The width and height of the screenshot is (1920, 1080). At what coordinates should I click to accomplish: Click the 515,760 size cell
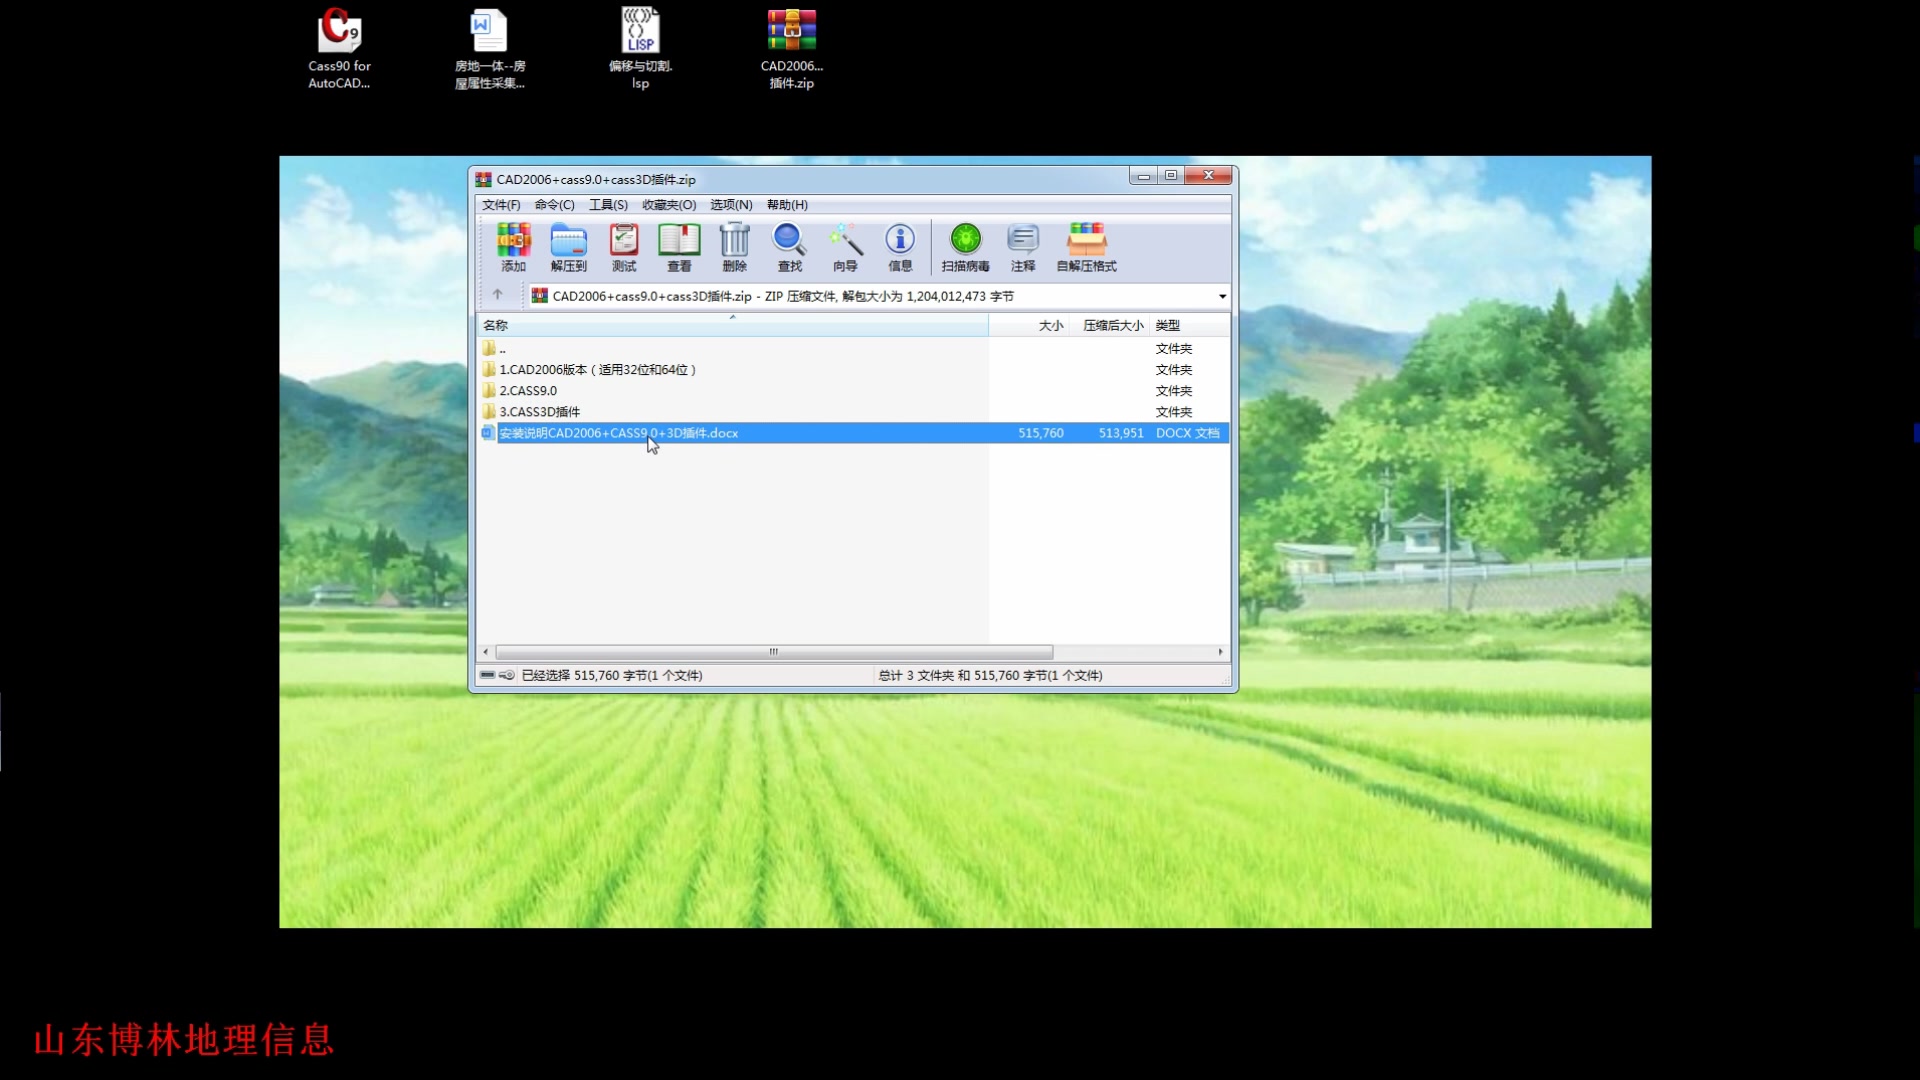[x=1040, y=433]
